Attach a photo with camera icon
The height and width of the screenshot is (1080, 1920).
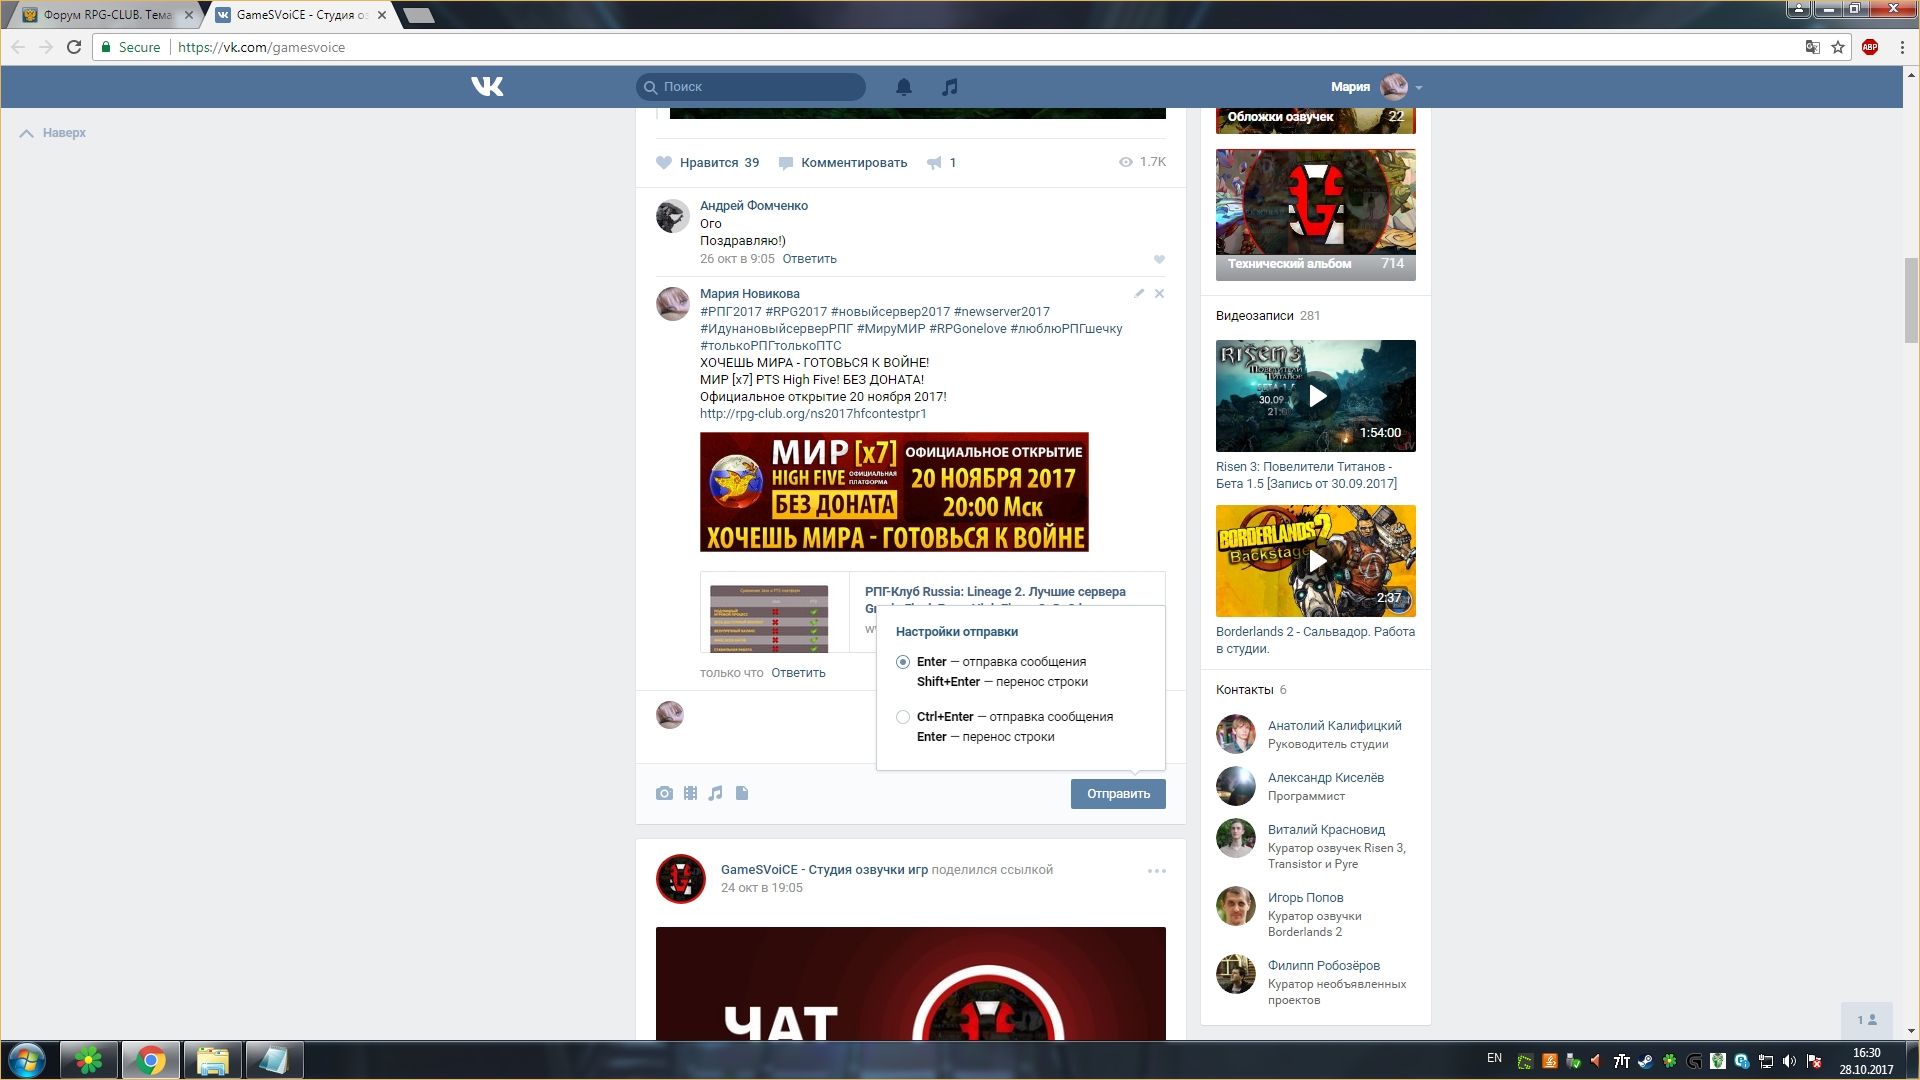pos(664,793)
